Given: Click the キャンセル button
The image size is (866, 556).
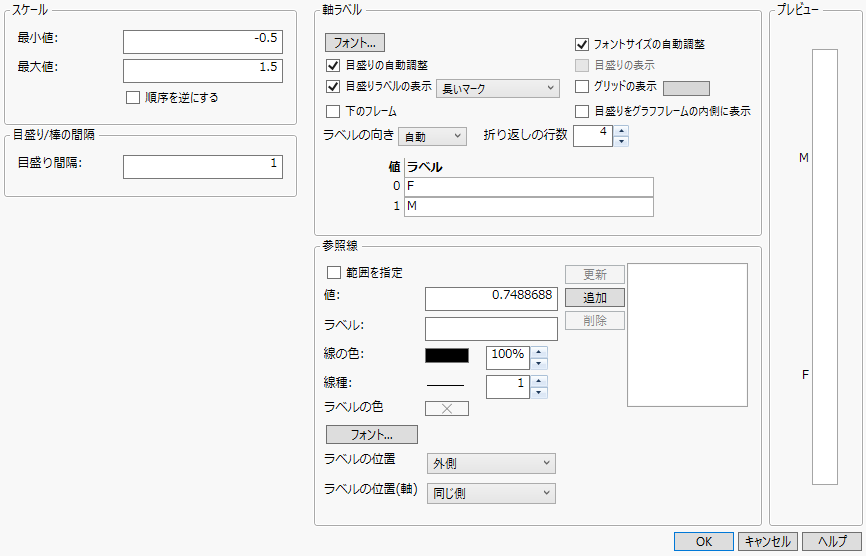Looking at the screenshot, I should coord(768,542).
